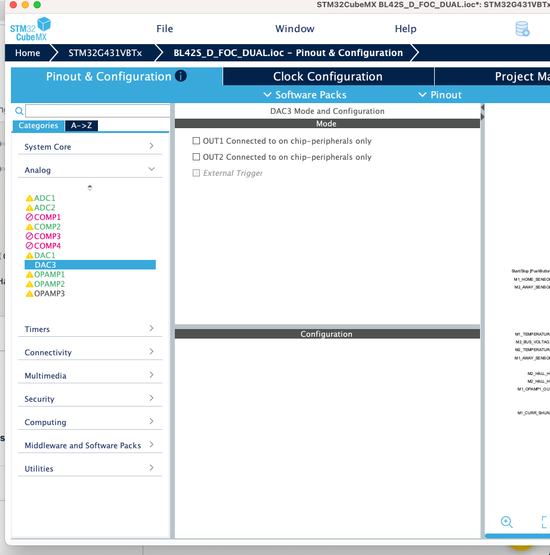Enable OUT2 Connected to on chip-peripherals only

196,157
